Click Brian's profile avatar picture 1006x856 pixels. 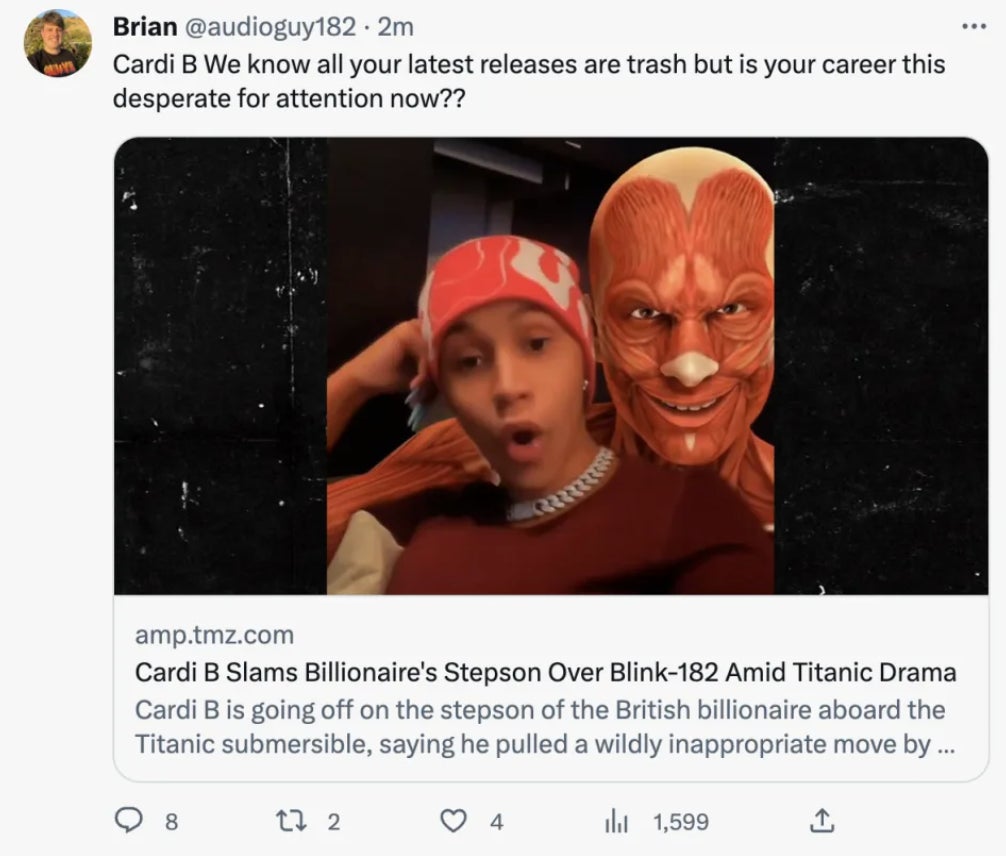[59, 43]
